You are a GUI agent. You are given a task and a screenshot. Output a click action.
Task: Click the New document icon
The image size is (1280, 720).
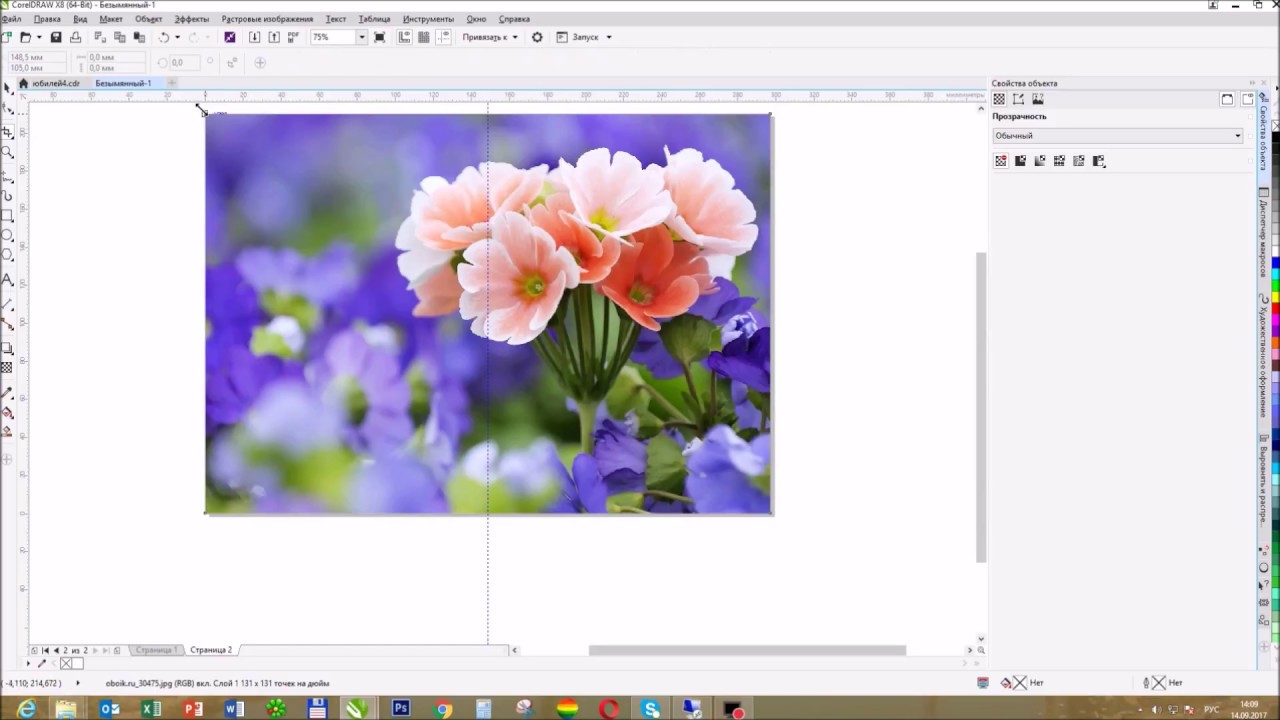click(x=7, y=37)
